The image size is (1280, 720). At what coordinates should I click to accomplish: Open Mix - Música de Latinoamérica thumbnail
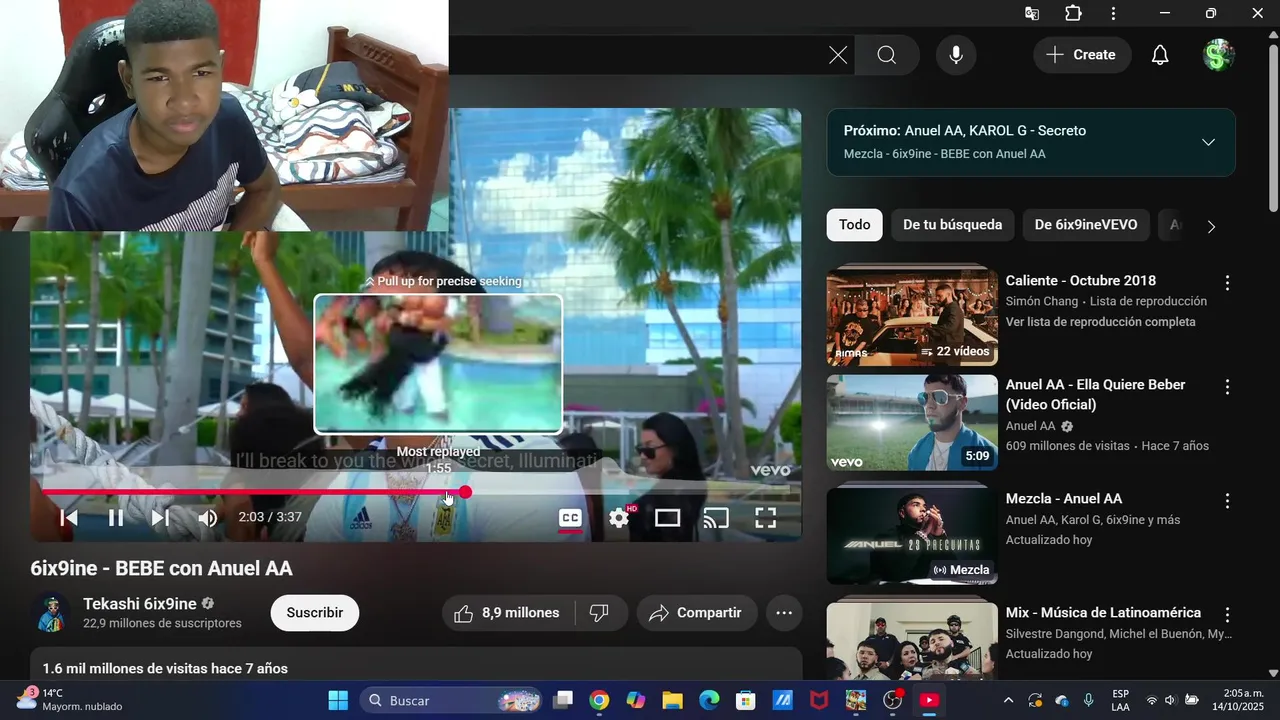click(912, 640)
